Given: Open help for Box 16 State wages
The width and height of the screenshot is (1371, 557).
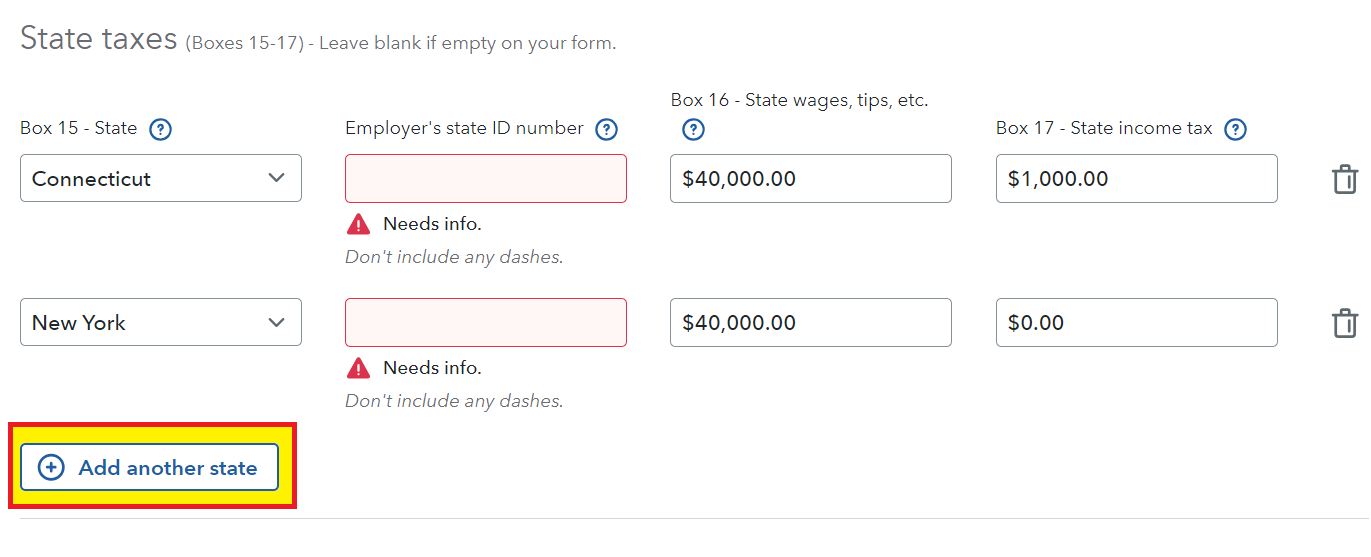Looking at the screenshot, I should tap(693, 129).
